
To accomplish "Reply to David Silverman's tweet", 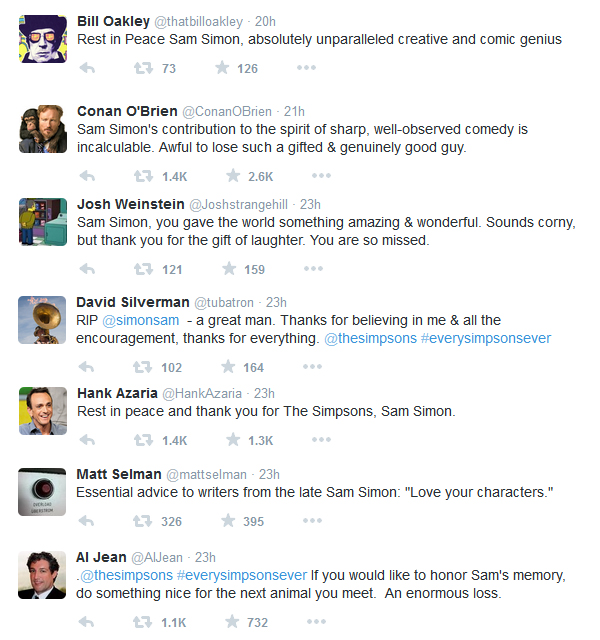I will pyautogui.click(x=87, y=367).
